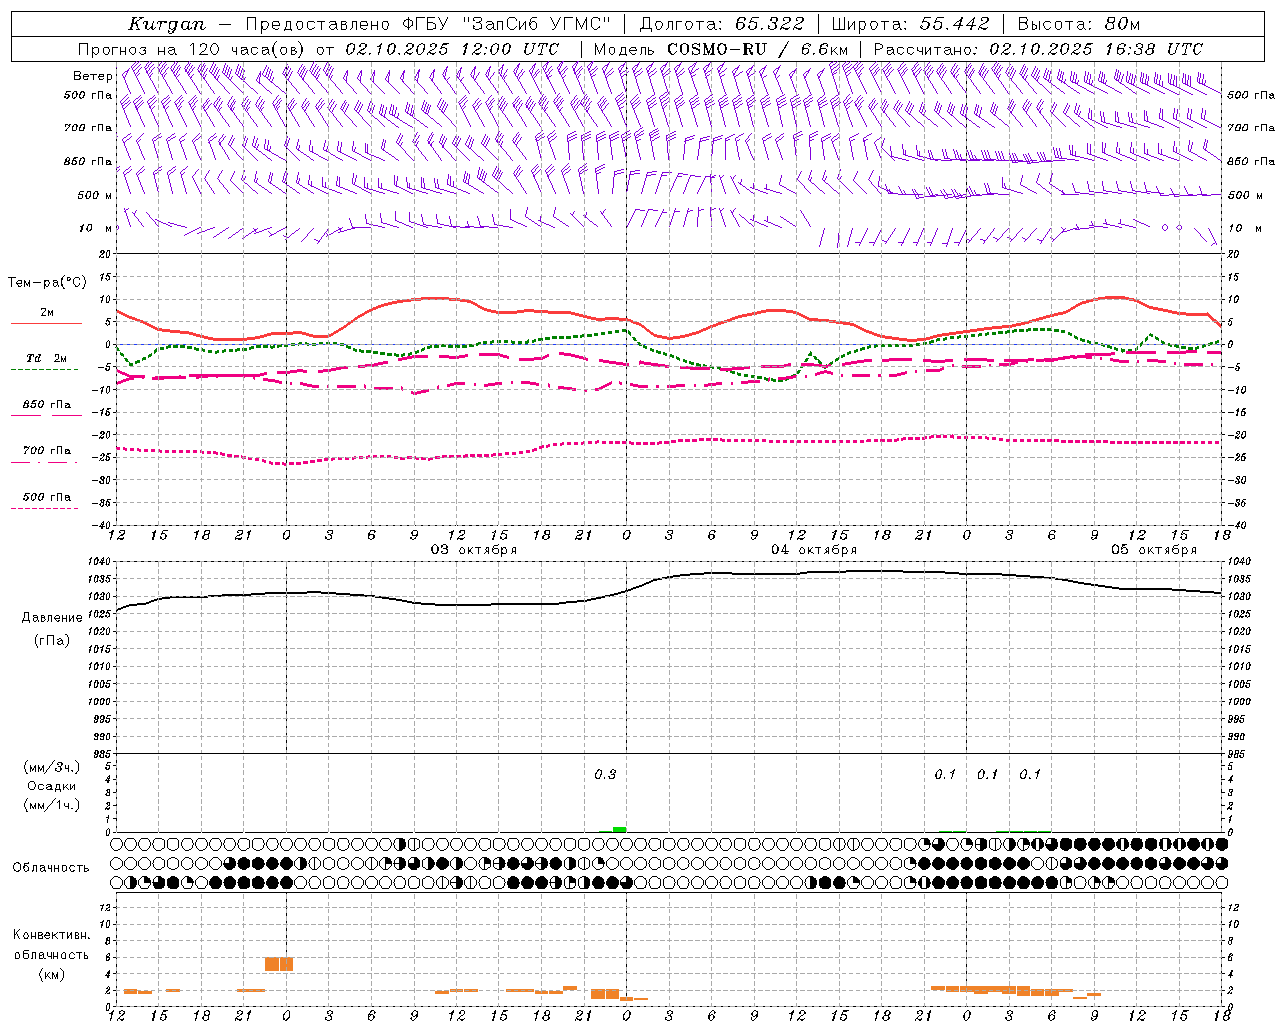Click the tallest orange convective cloud bar
The image size is (1280, 1024).
point(279,964)
